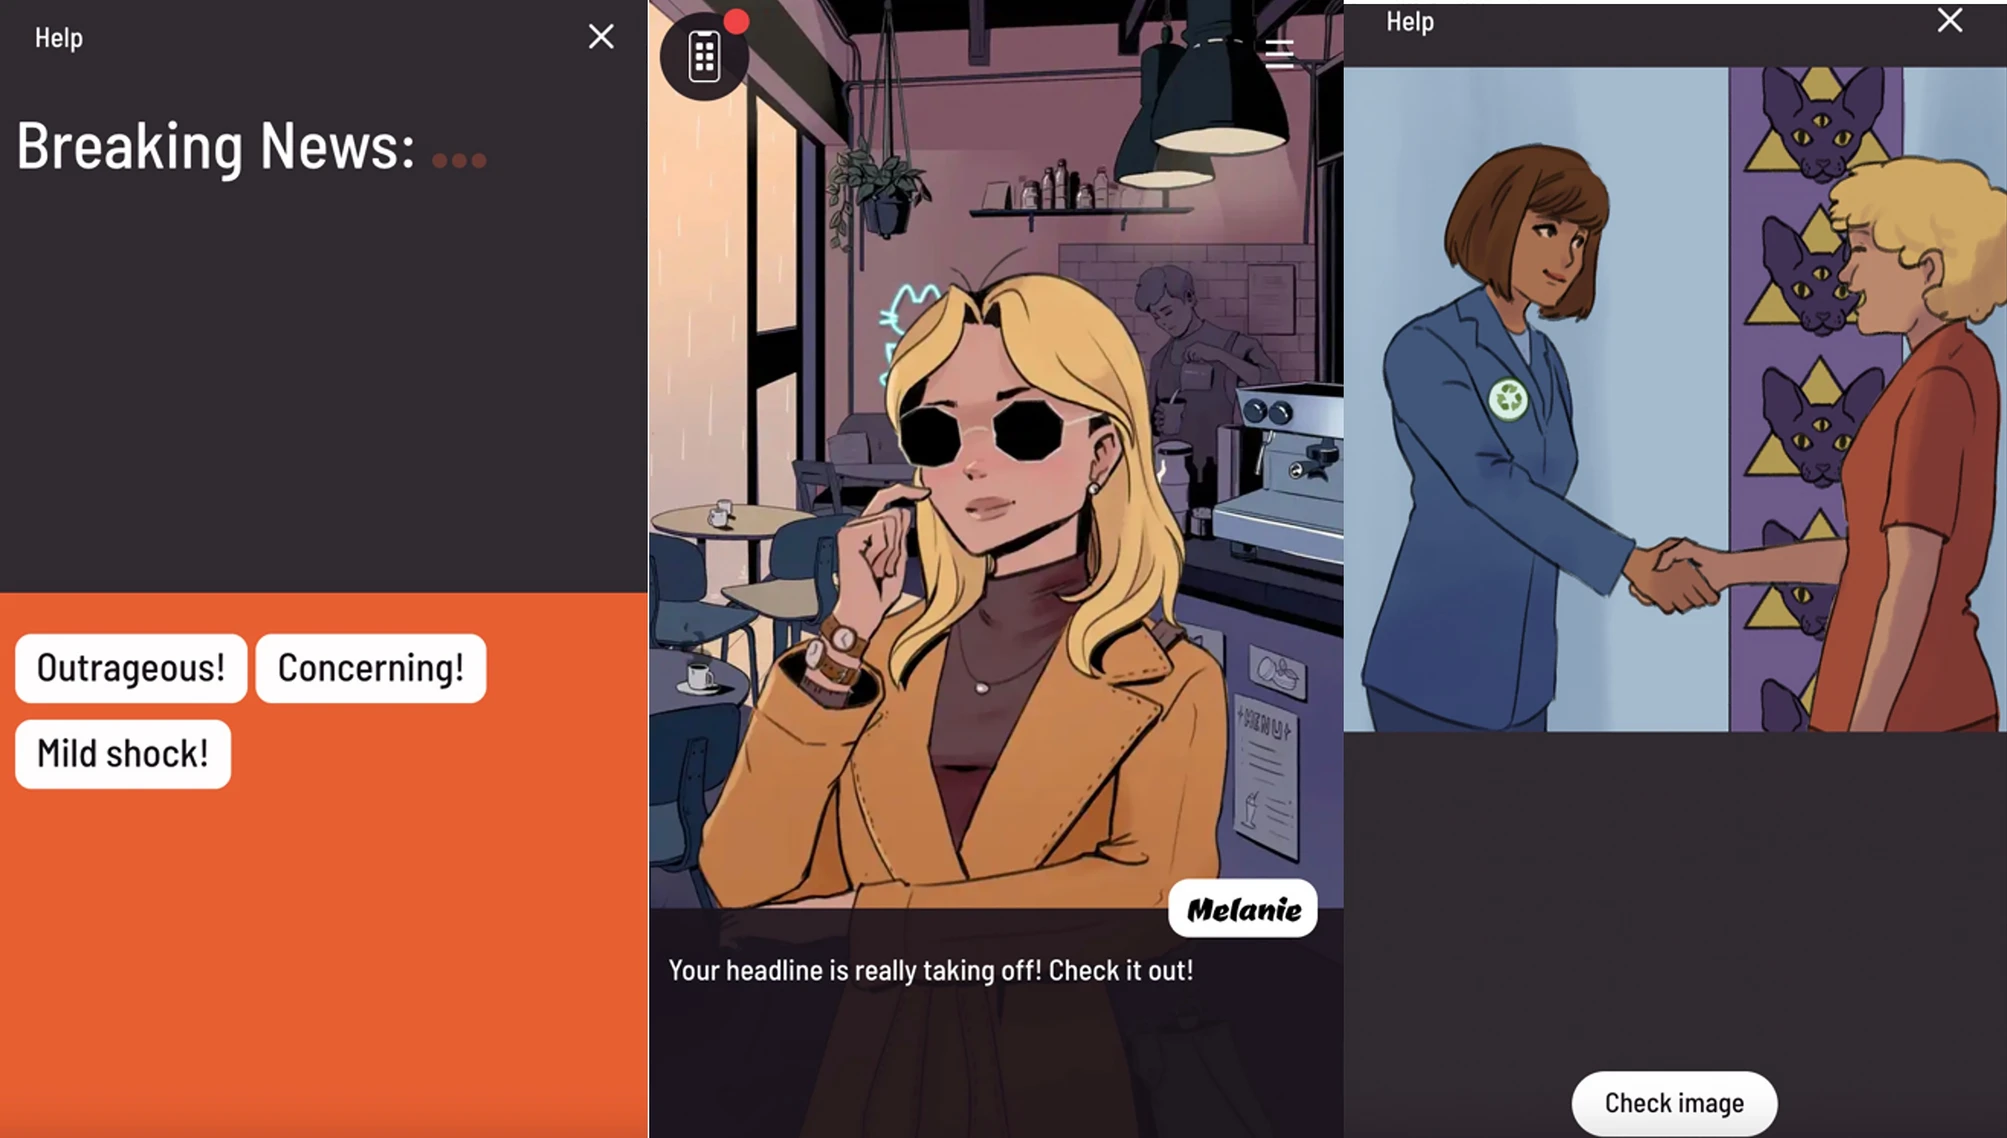The image size is (2007, 1138).
Task: Advance Melanie's dialogue text about the headline
Action: (930, 970)
